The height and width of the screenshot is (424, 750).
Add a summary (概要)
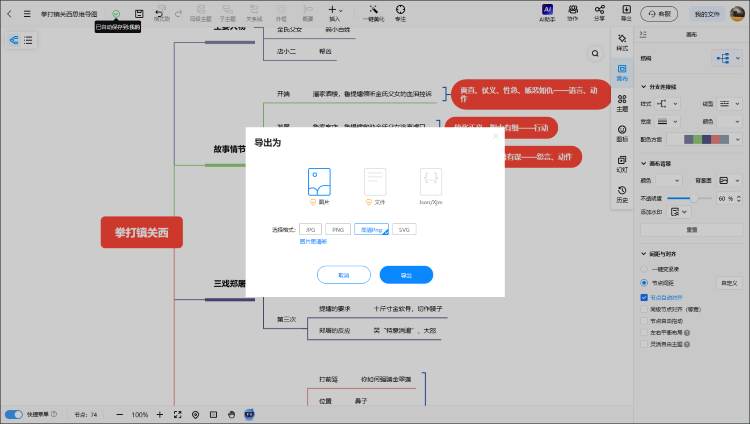(308, 13)
